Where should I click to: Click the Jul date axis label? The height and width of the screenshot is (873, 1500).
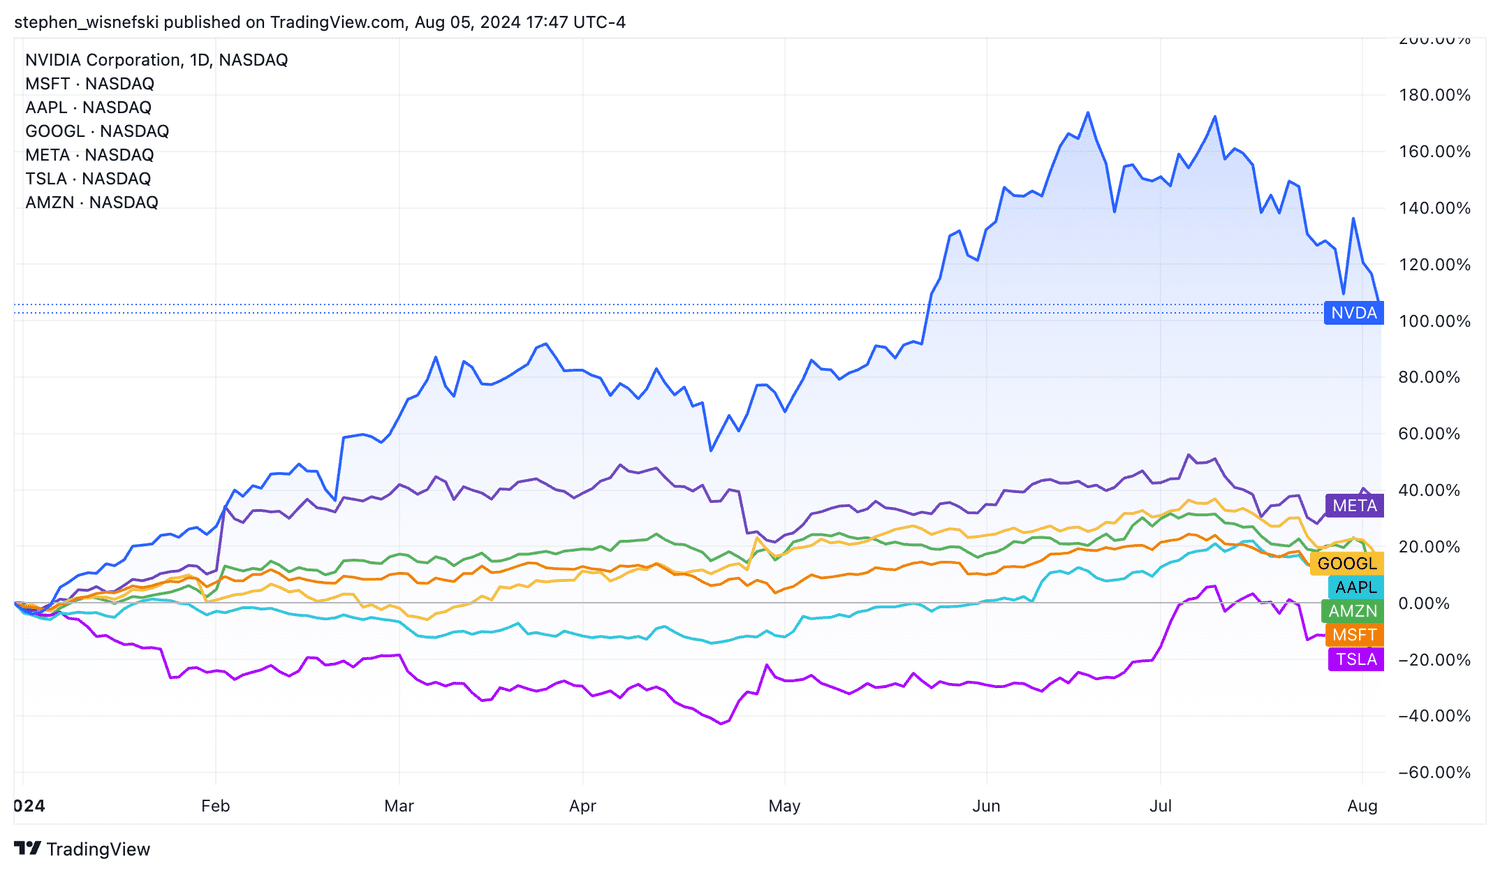tap(1160, 806)
